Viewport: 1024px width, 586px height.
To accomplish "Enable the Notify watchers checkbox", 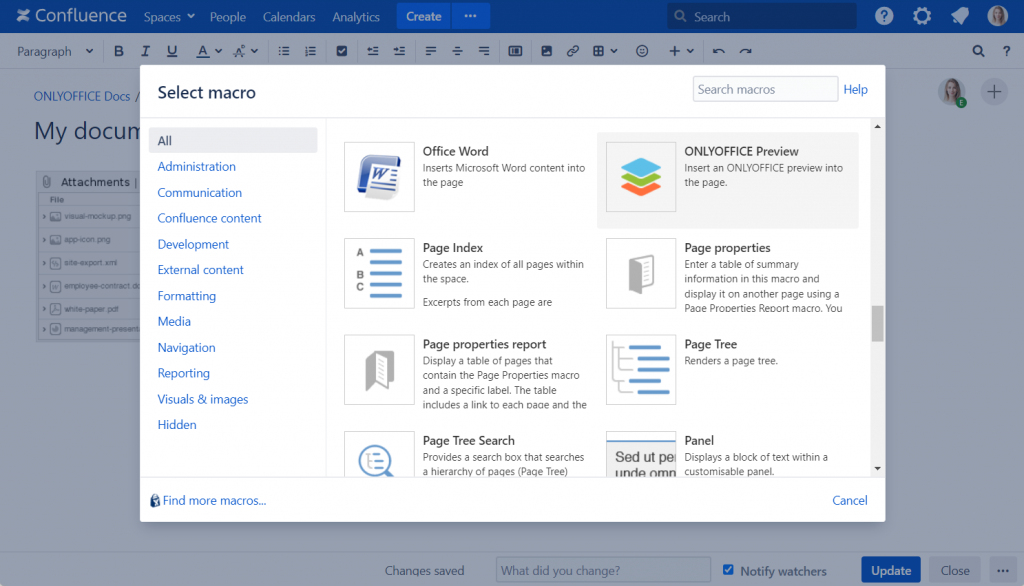I will pyautogui.click(x=728, y=569).
